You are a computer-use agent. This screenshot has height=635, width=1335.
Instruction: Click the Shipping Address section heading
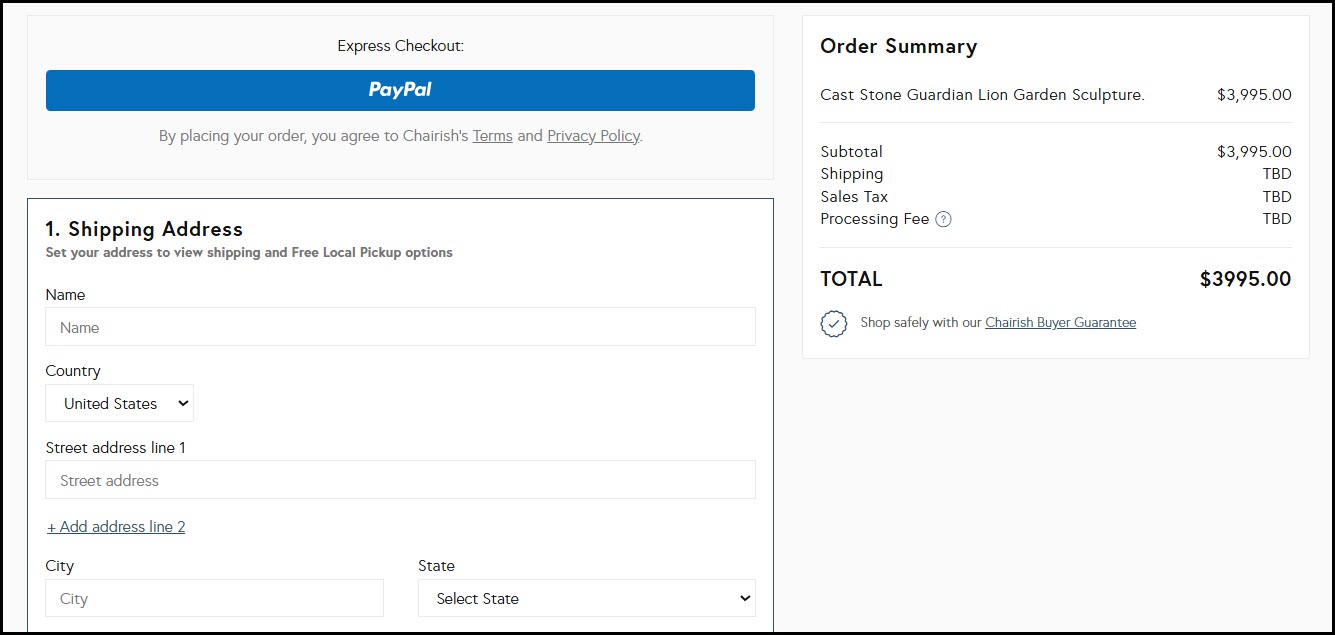click(144, 229)
